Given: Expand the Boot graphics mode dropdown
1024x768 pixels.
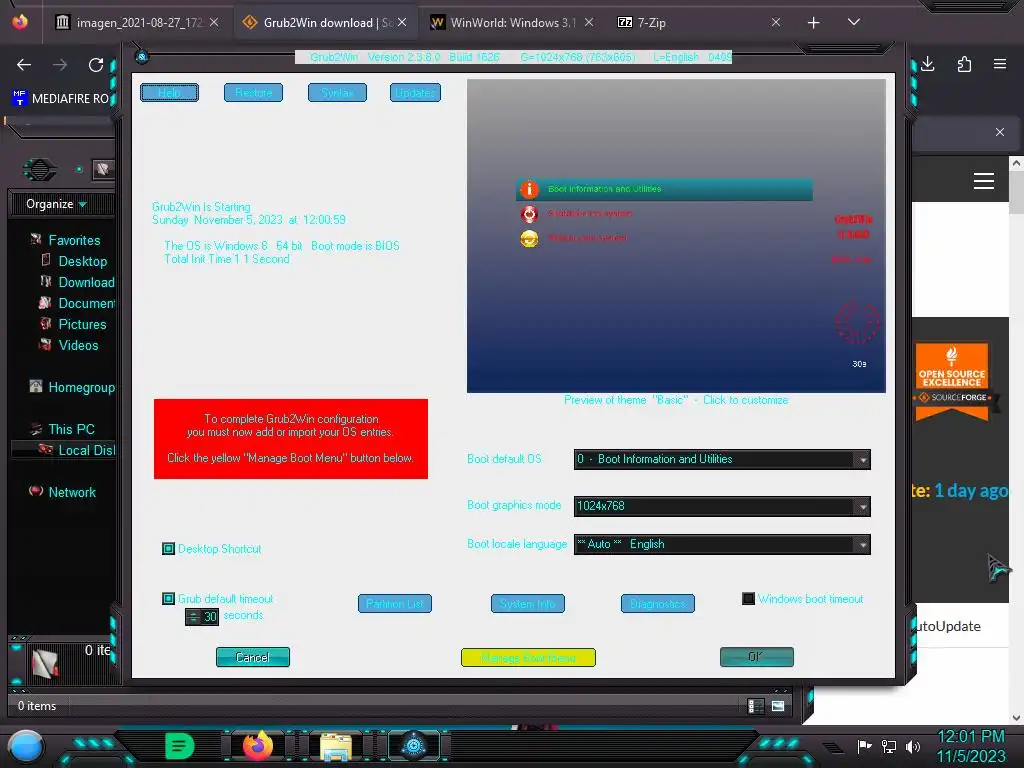Looking at the screenshot, I should pyautogui.click(x=863, y=507).
